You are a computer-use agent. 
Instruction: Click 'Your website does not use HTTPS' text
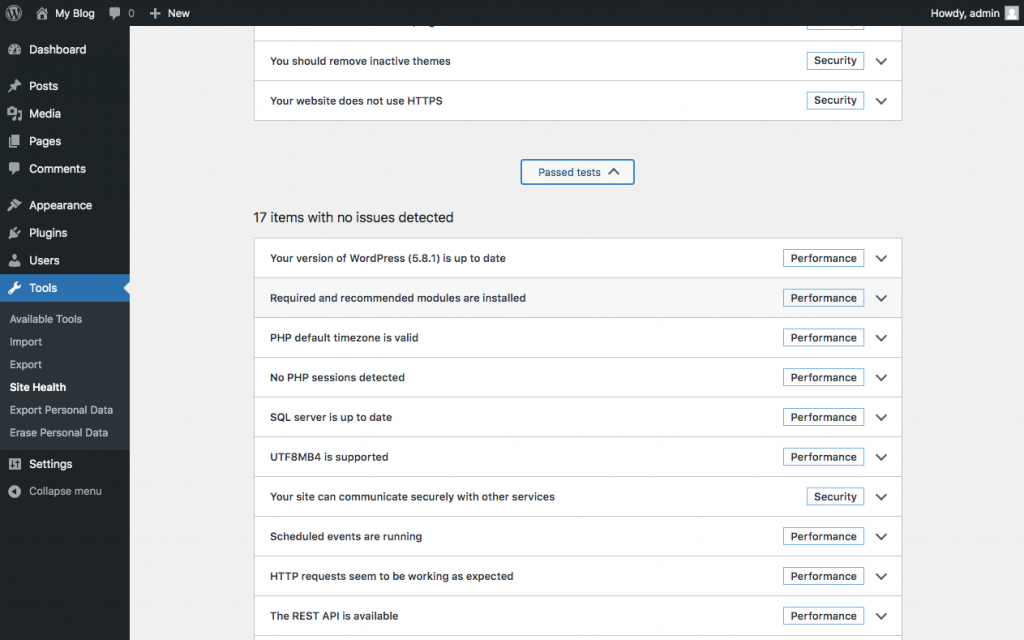click(x=356, y=101)
